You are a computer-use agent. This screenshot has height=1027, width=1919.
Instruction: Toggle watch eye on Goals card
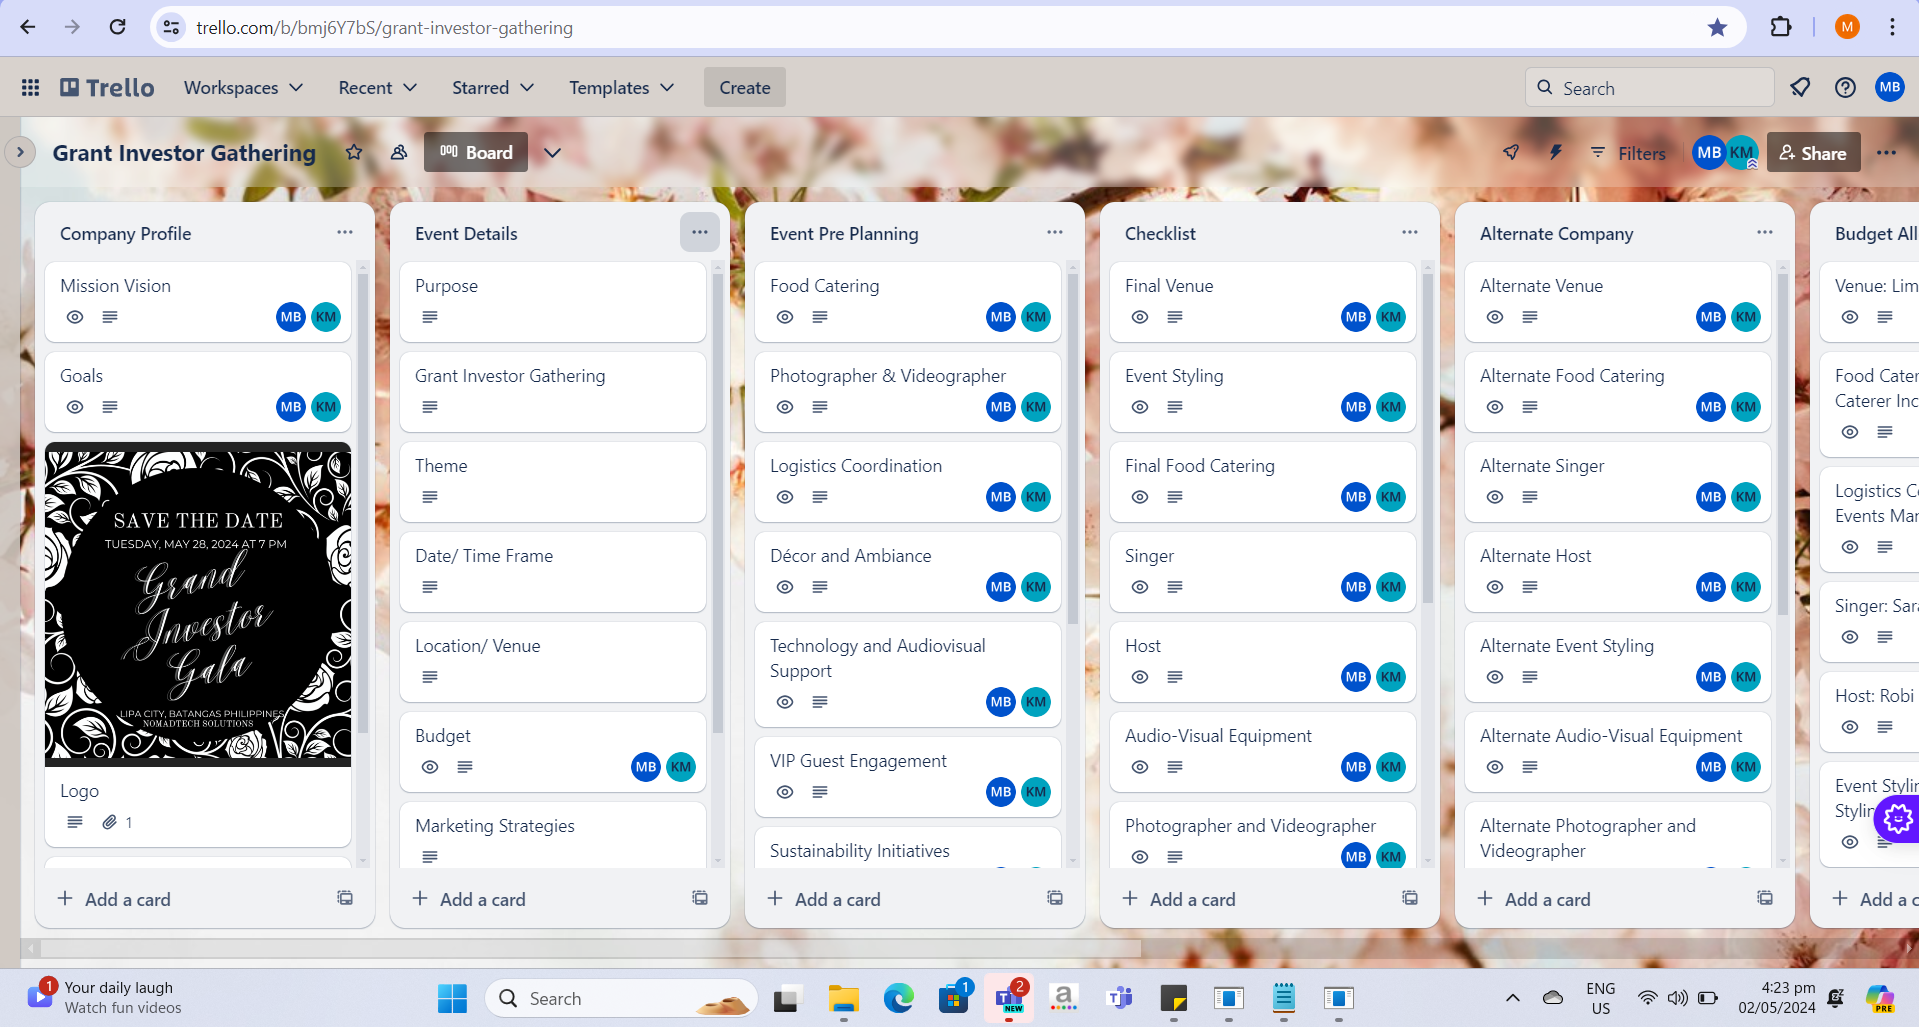75,407
